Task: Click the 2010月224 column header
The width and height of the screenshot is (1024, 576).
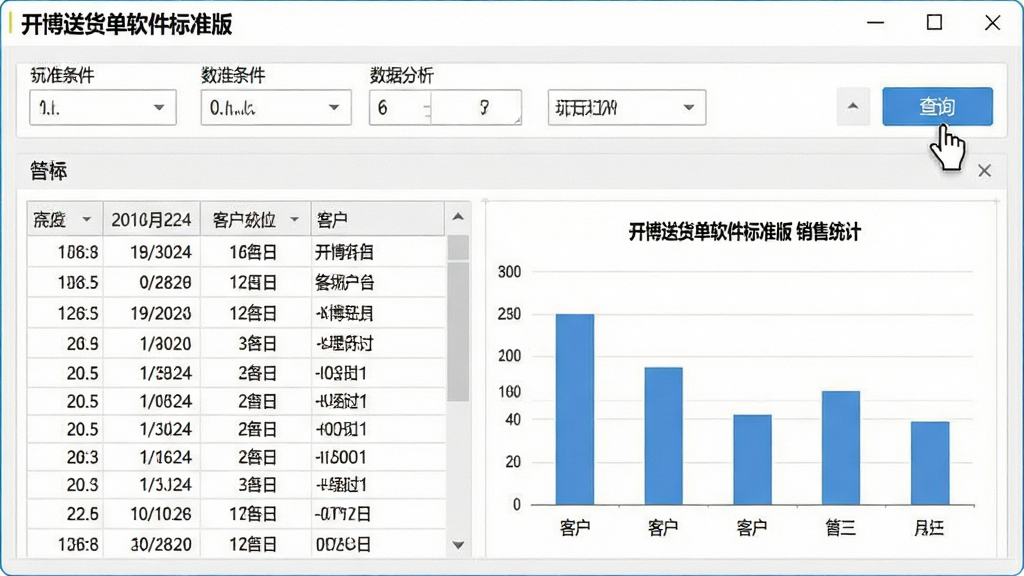Action: 152,219
